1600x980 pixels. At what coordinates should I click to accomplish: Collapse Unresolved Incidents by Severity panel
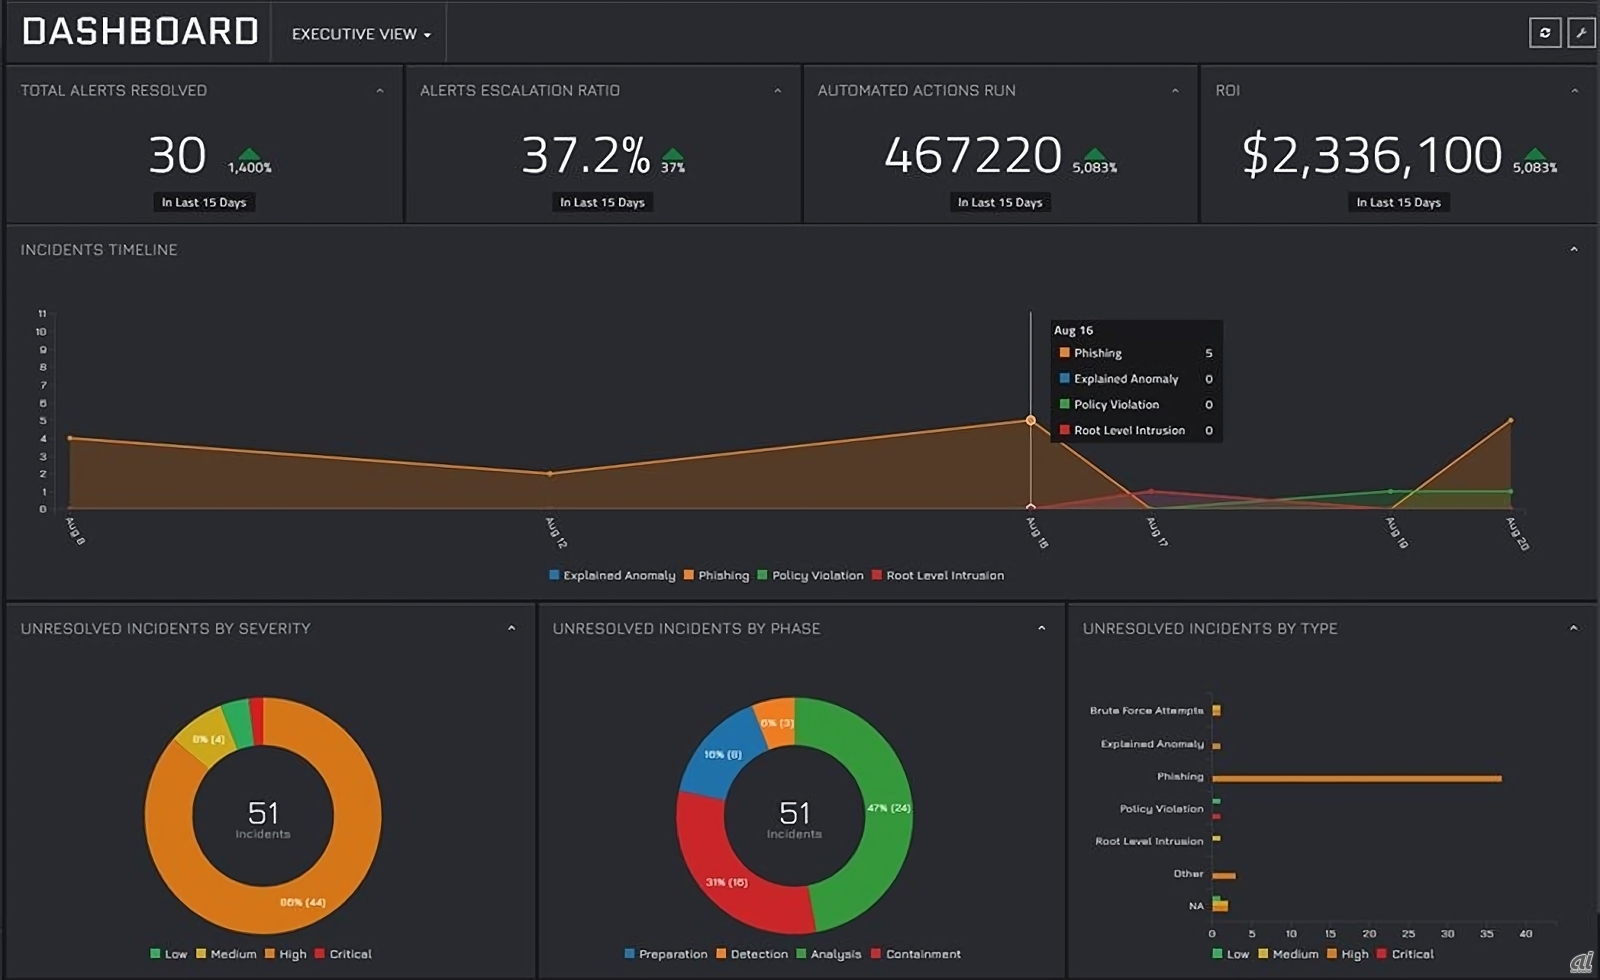(x=511, y=629)
